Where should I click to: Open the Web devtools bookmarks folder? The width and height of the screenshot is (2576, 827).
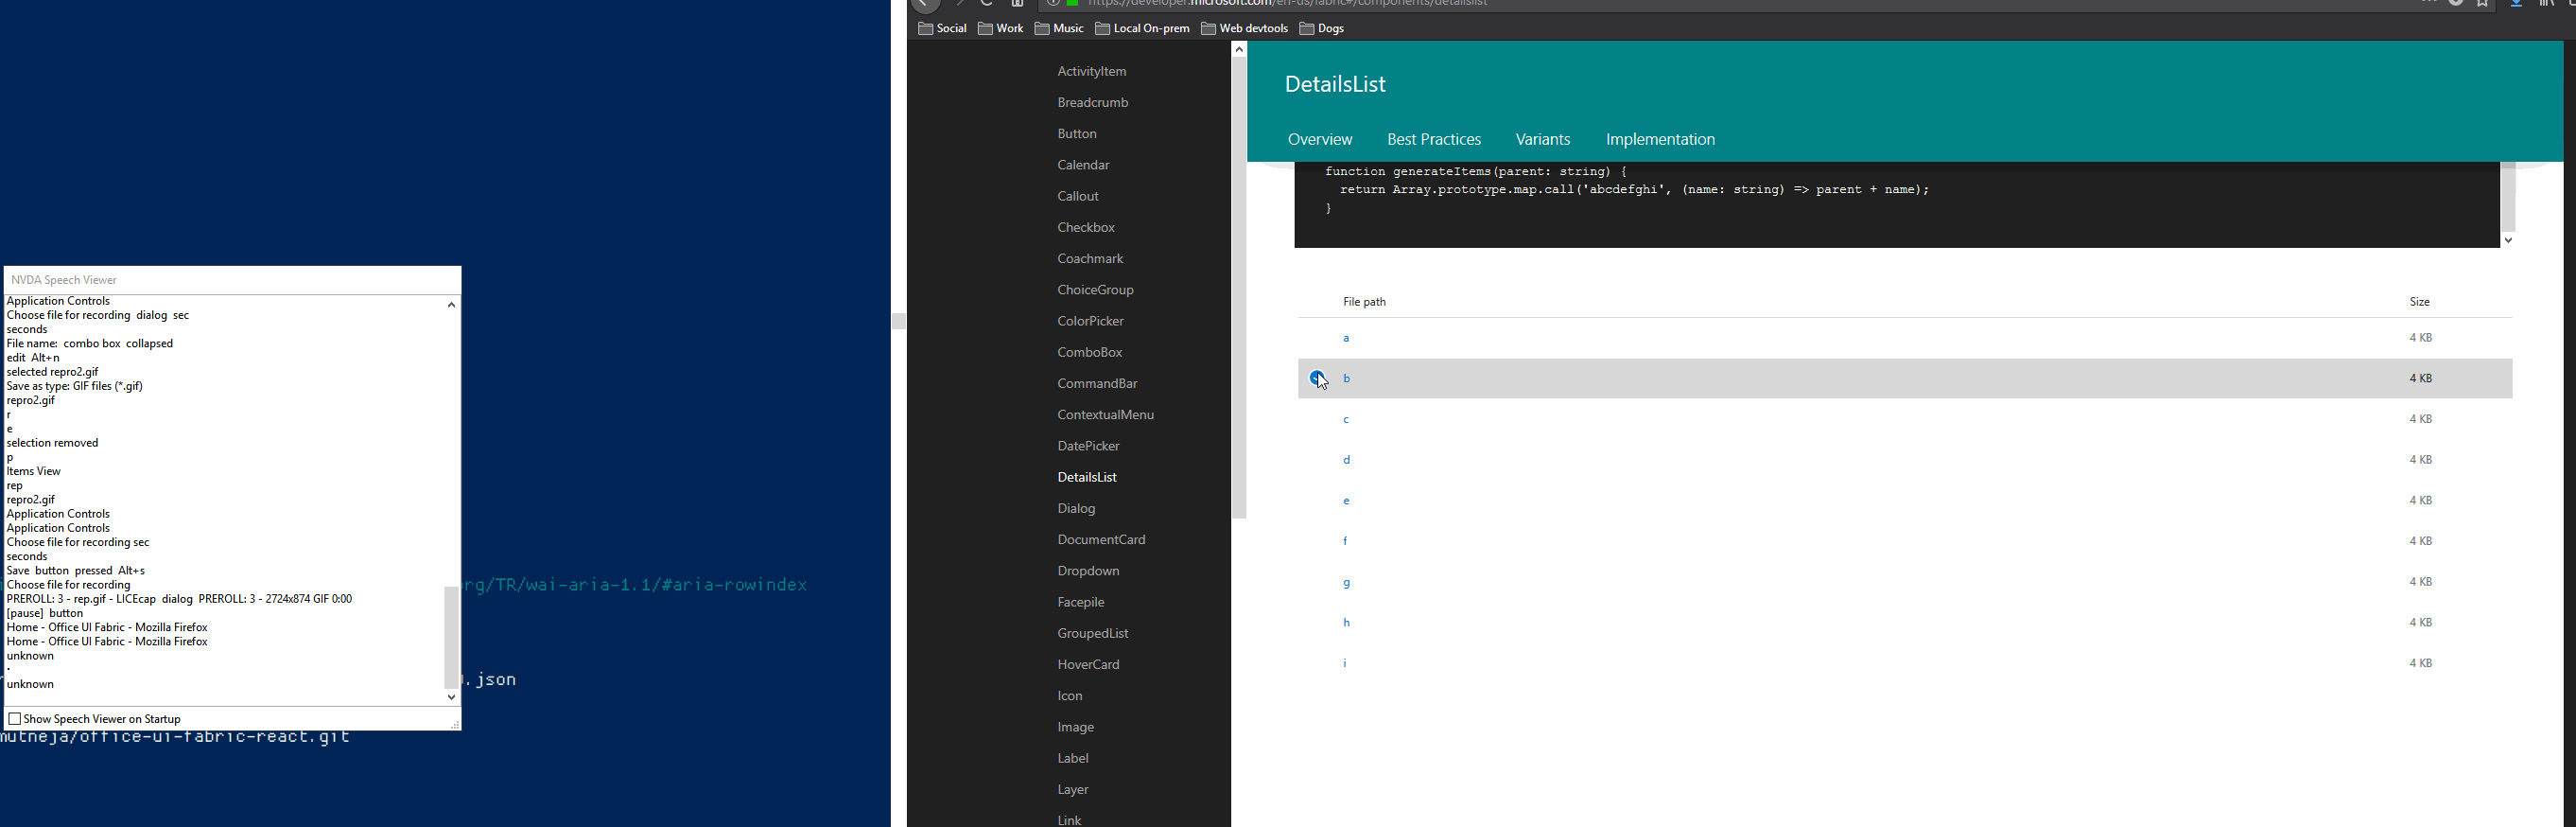1244,28
